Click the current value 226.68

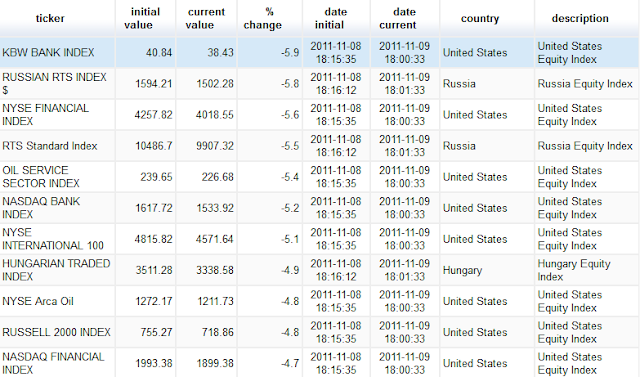218,177
